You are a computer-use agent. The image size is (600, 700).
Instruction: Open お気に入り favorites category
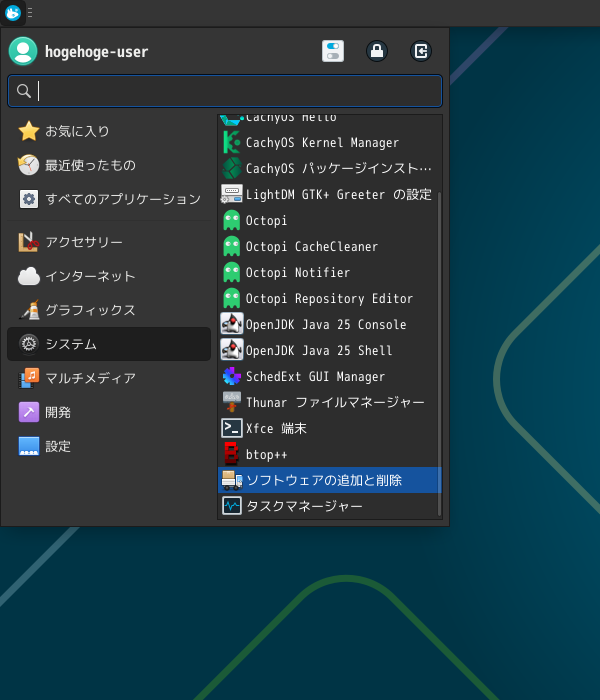pyautogui.click(x=109, y=131)
